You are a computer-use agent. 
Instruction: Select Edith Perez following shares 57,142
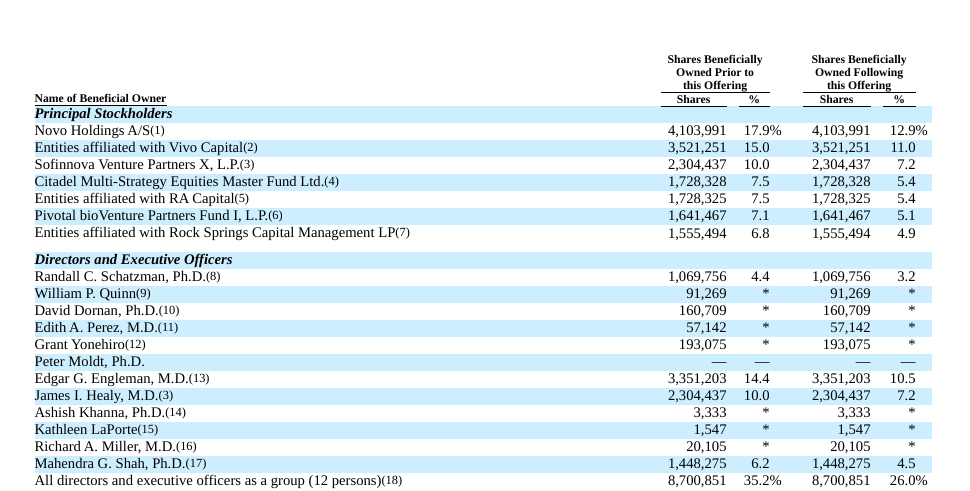850,328
